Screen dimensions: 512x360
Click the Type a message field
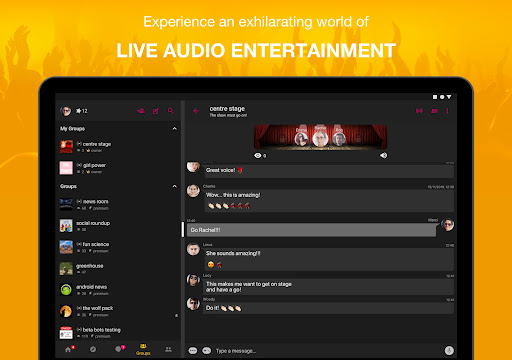point(327,351)
